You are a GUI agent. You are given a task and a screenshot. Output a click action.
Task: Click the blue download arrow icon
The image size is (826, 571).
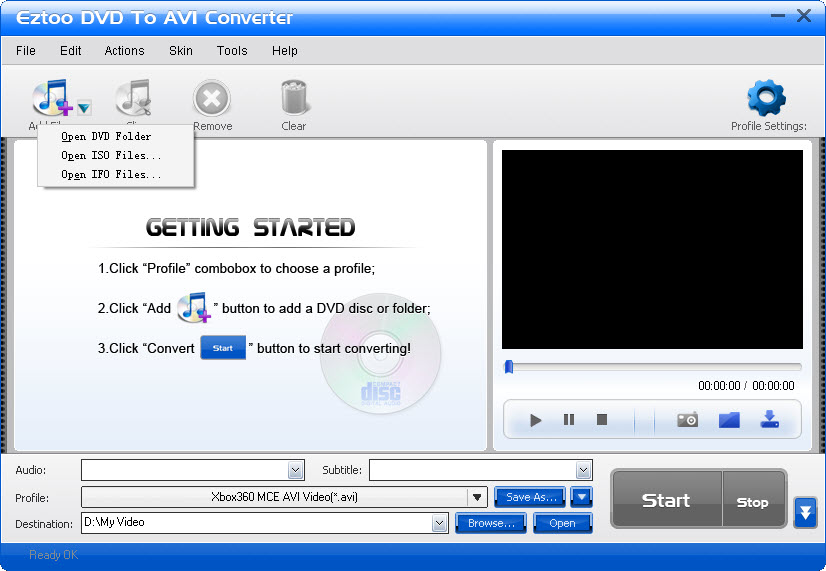tap(770, 419)
